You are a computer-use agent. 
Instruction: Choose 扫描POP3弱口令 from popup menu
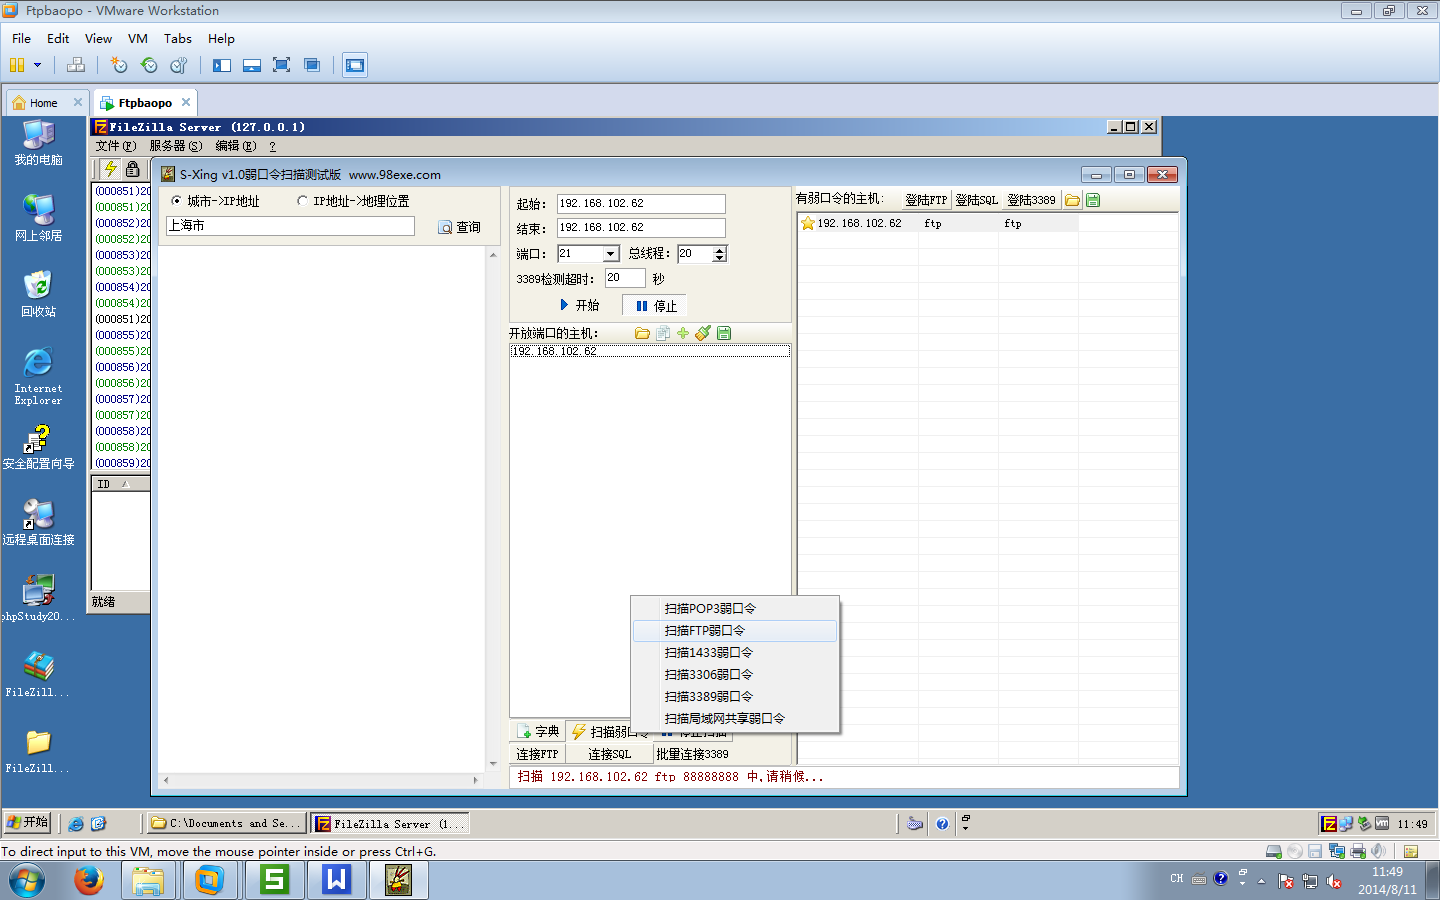pyautogui.click(x=735, y=608)
